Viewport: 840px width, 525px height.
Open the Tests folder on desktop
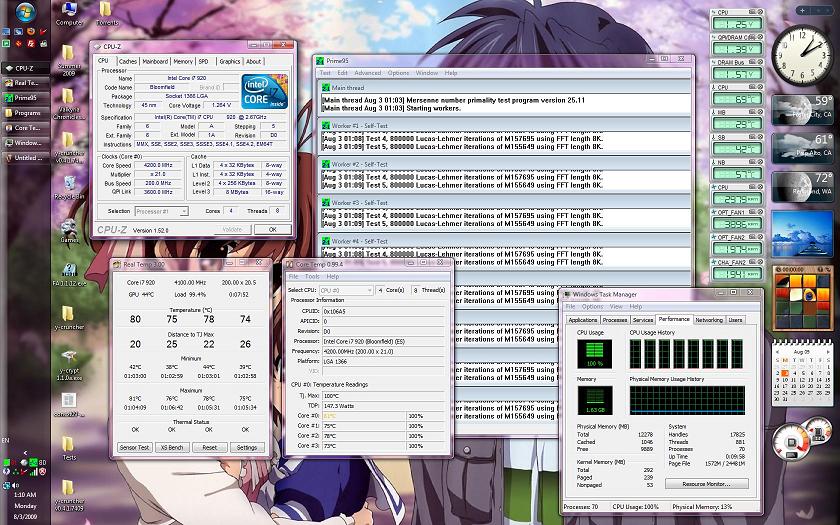[x=69, y=448]
